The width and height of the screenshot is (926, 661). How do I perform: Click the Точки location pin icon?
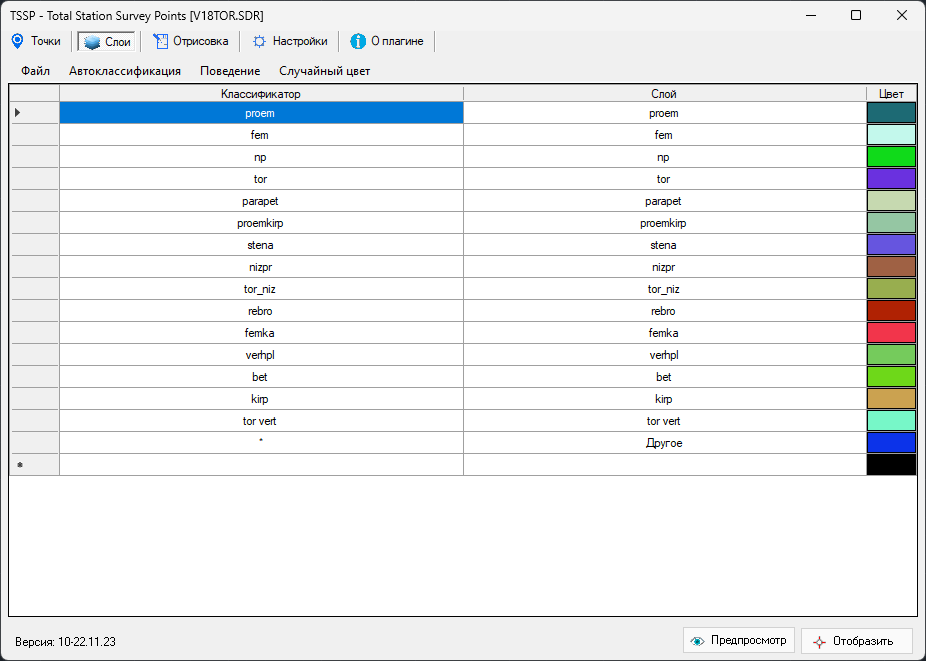coord(17,41)
